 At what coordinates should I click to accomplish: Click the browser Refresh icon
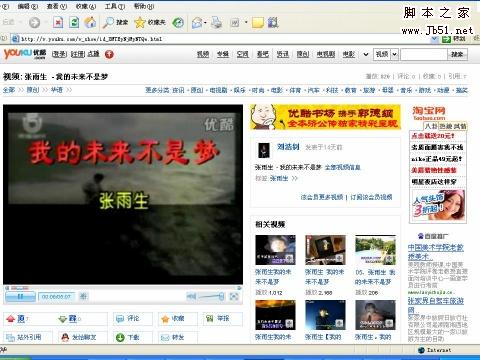[x=74, y=23]
